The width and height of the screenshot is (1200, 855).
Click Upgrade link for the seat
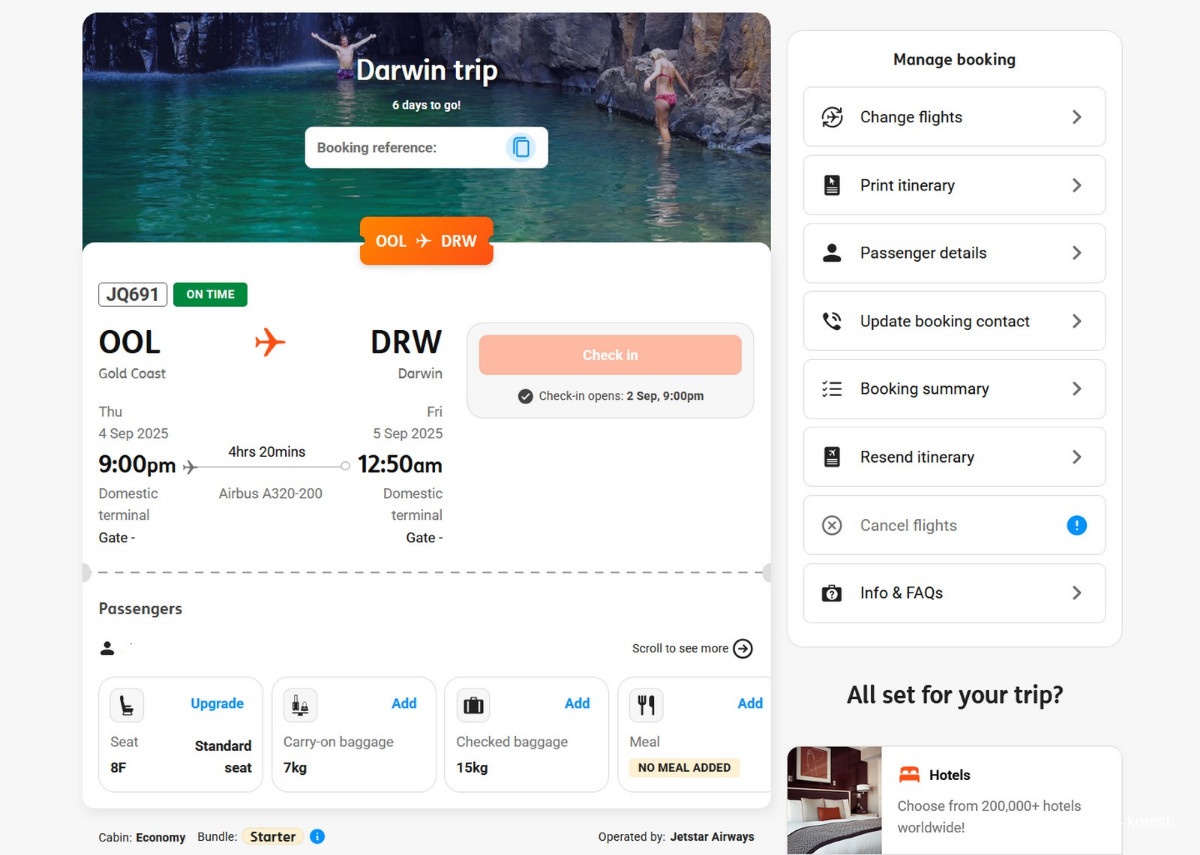pyautogui.click(x=217, y=703)
